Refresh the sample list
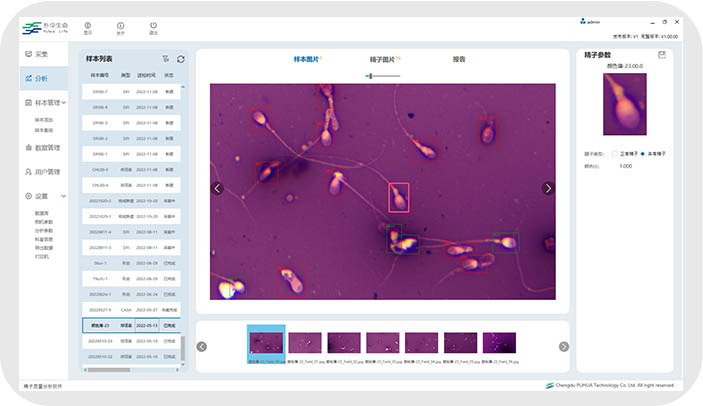703x406 pixels. (181, 59)
